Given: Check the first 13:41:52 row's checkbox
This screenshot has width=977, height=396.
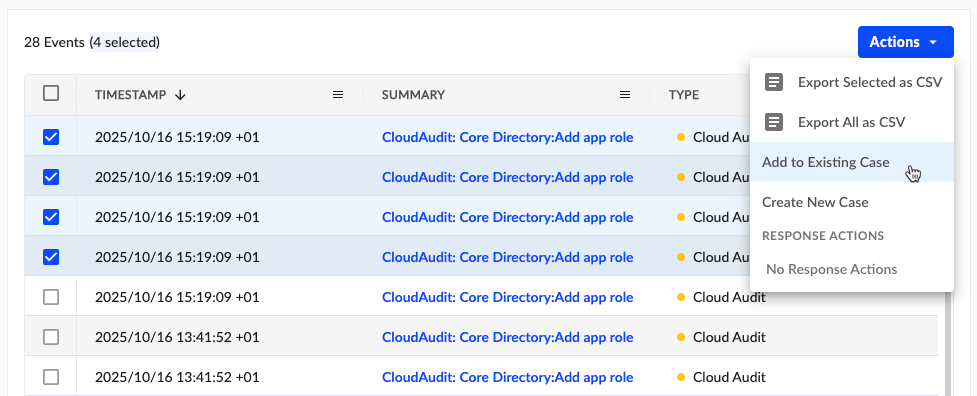Looking at the screenshot, I should tap(51, 337).
